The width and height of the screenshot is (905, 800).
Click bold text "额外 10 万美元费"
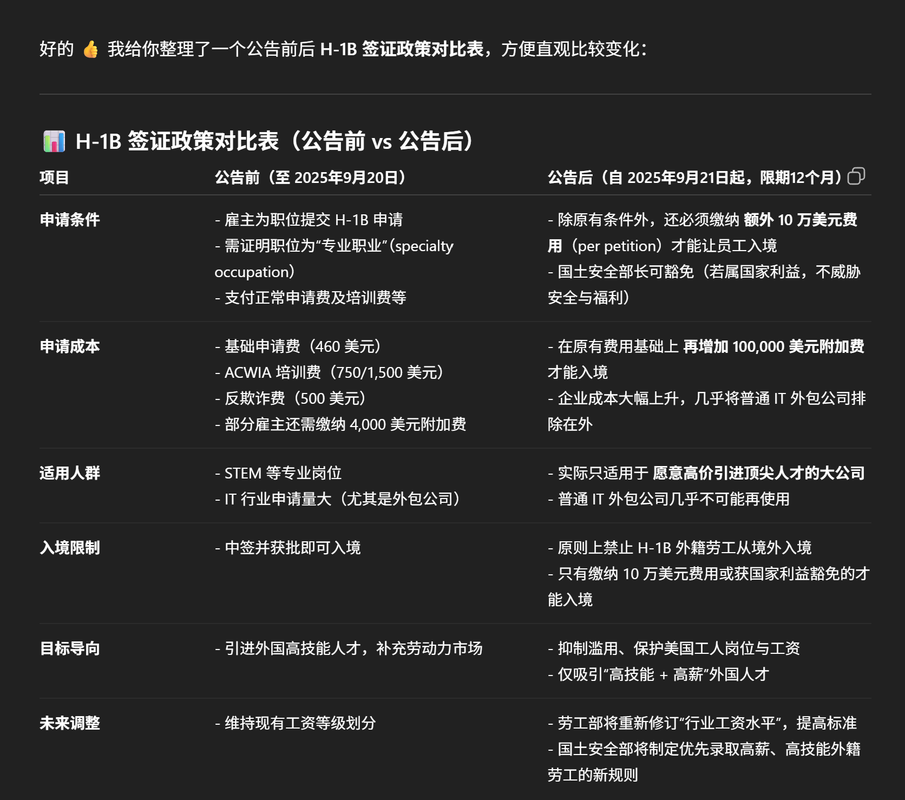point(801,219)
